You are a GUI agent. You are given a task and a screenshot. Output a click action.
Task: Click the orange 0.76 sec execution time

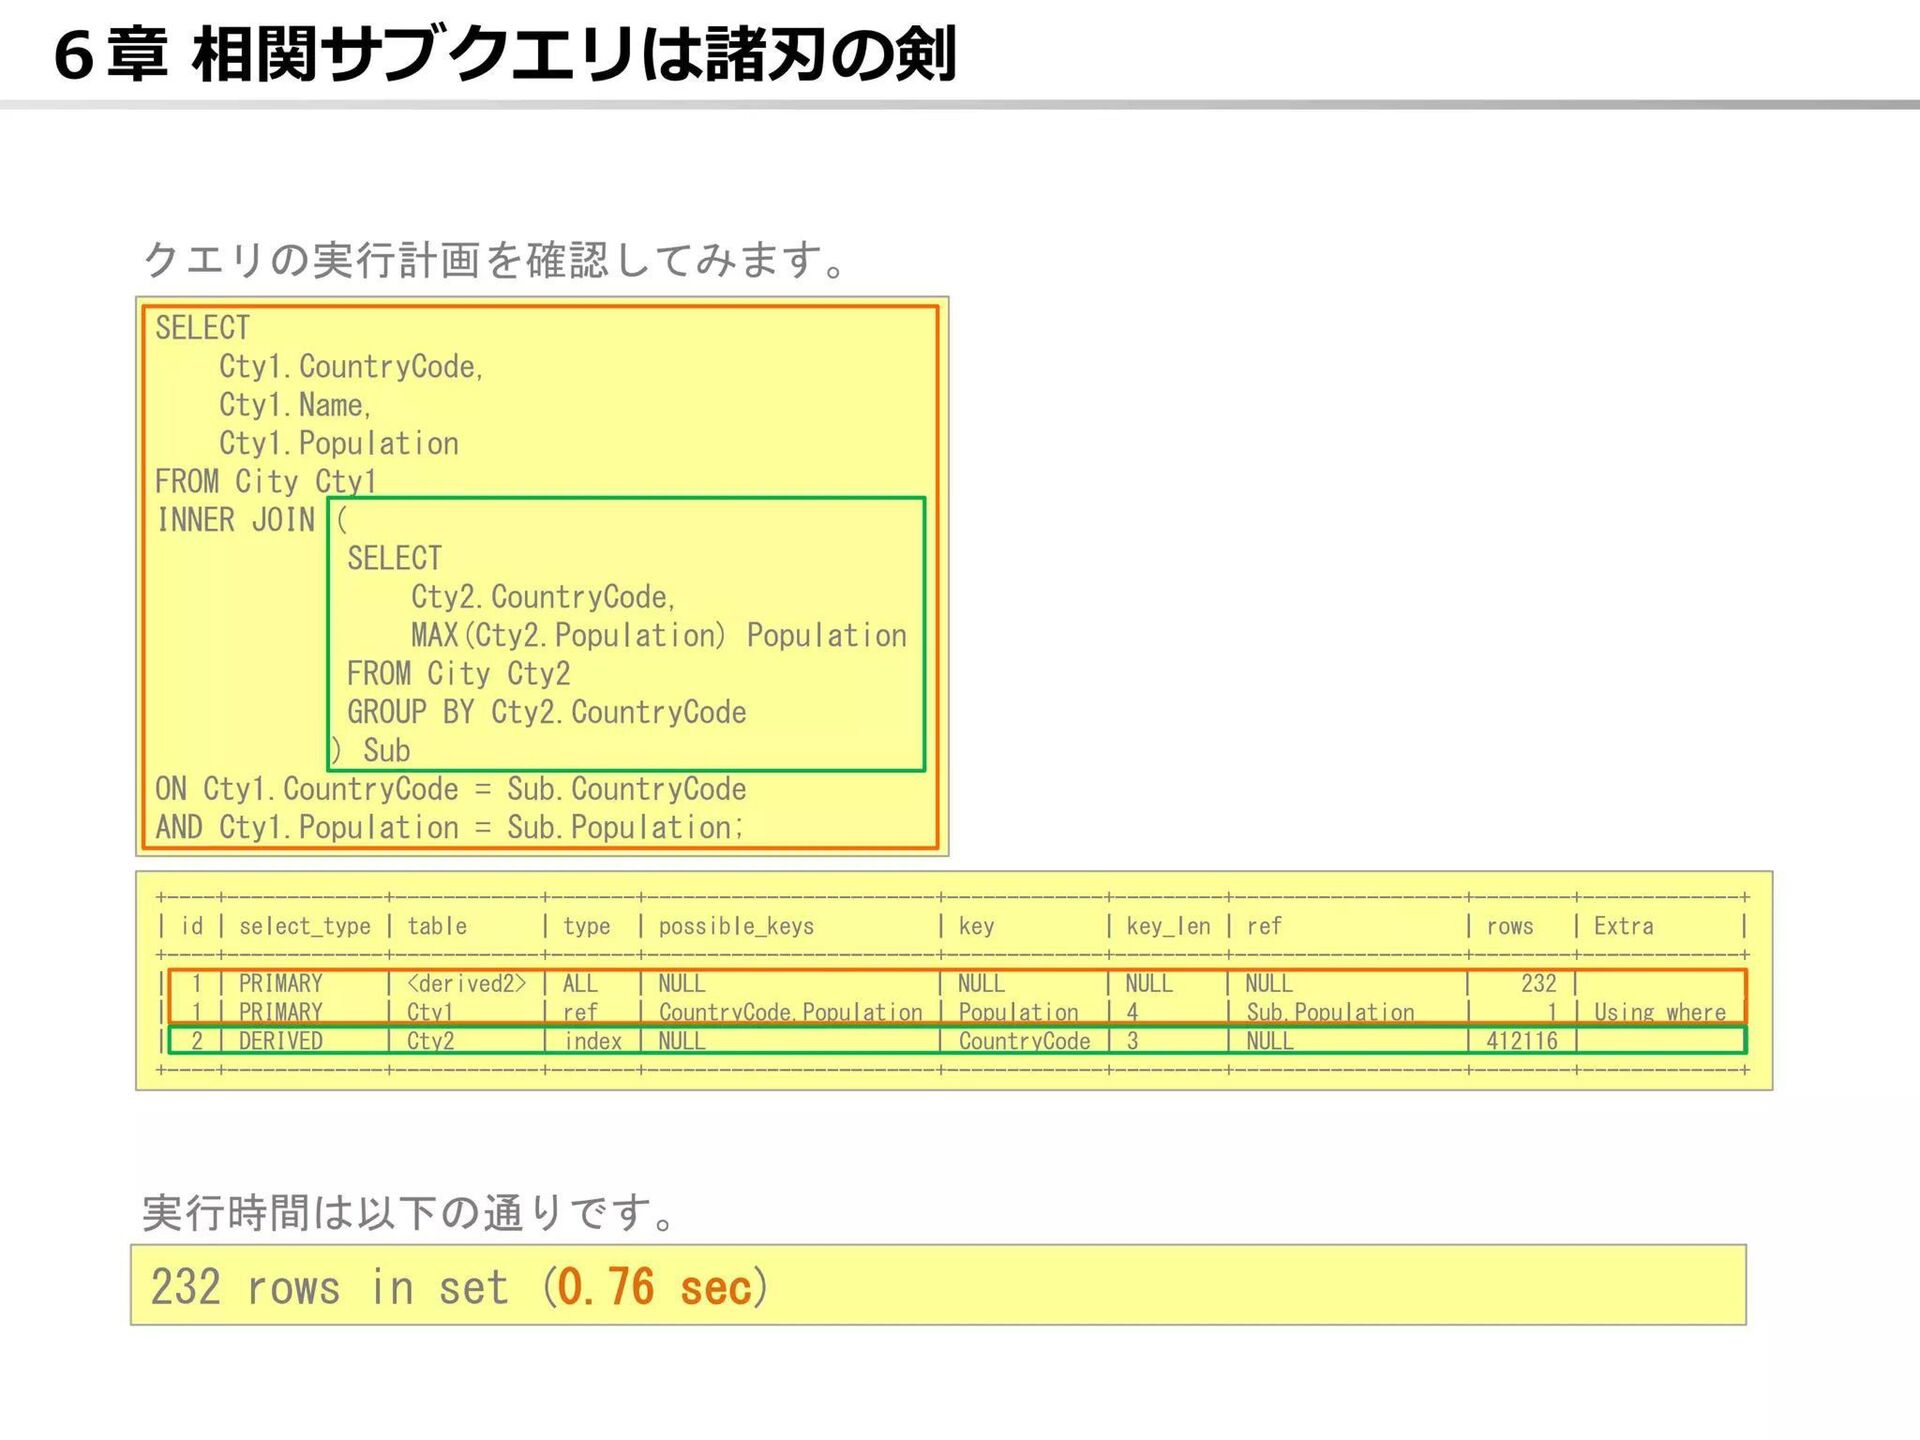tap(654, 1287)
